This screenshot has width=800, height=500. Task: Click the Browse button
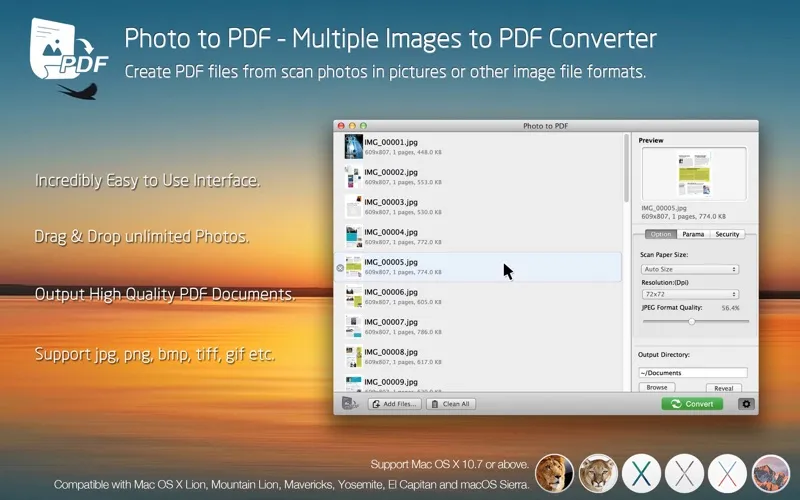[657, 387]
